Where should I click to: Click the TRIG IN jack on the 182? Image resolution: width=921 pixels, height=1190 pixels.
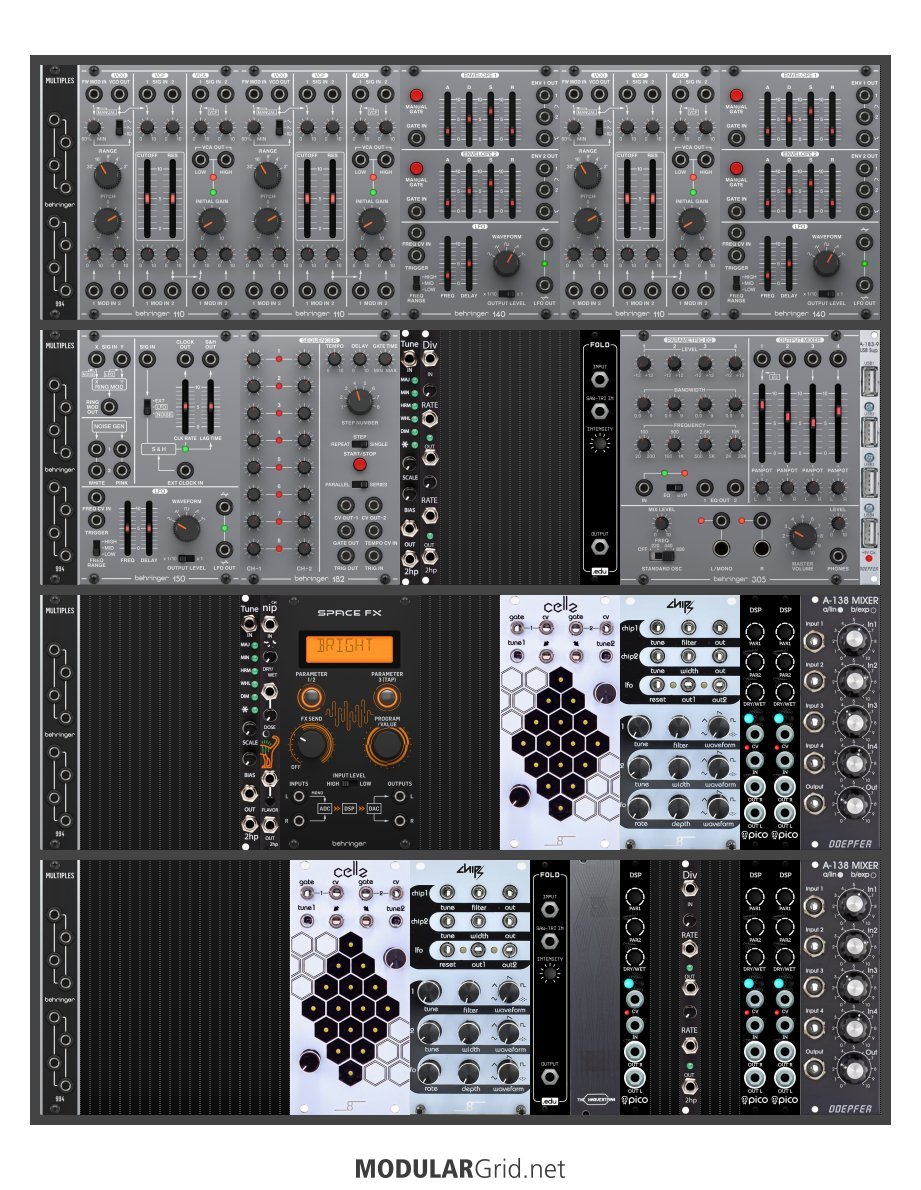click(373, 556)
